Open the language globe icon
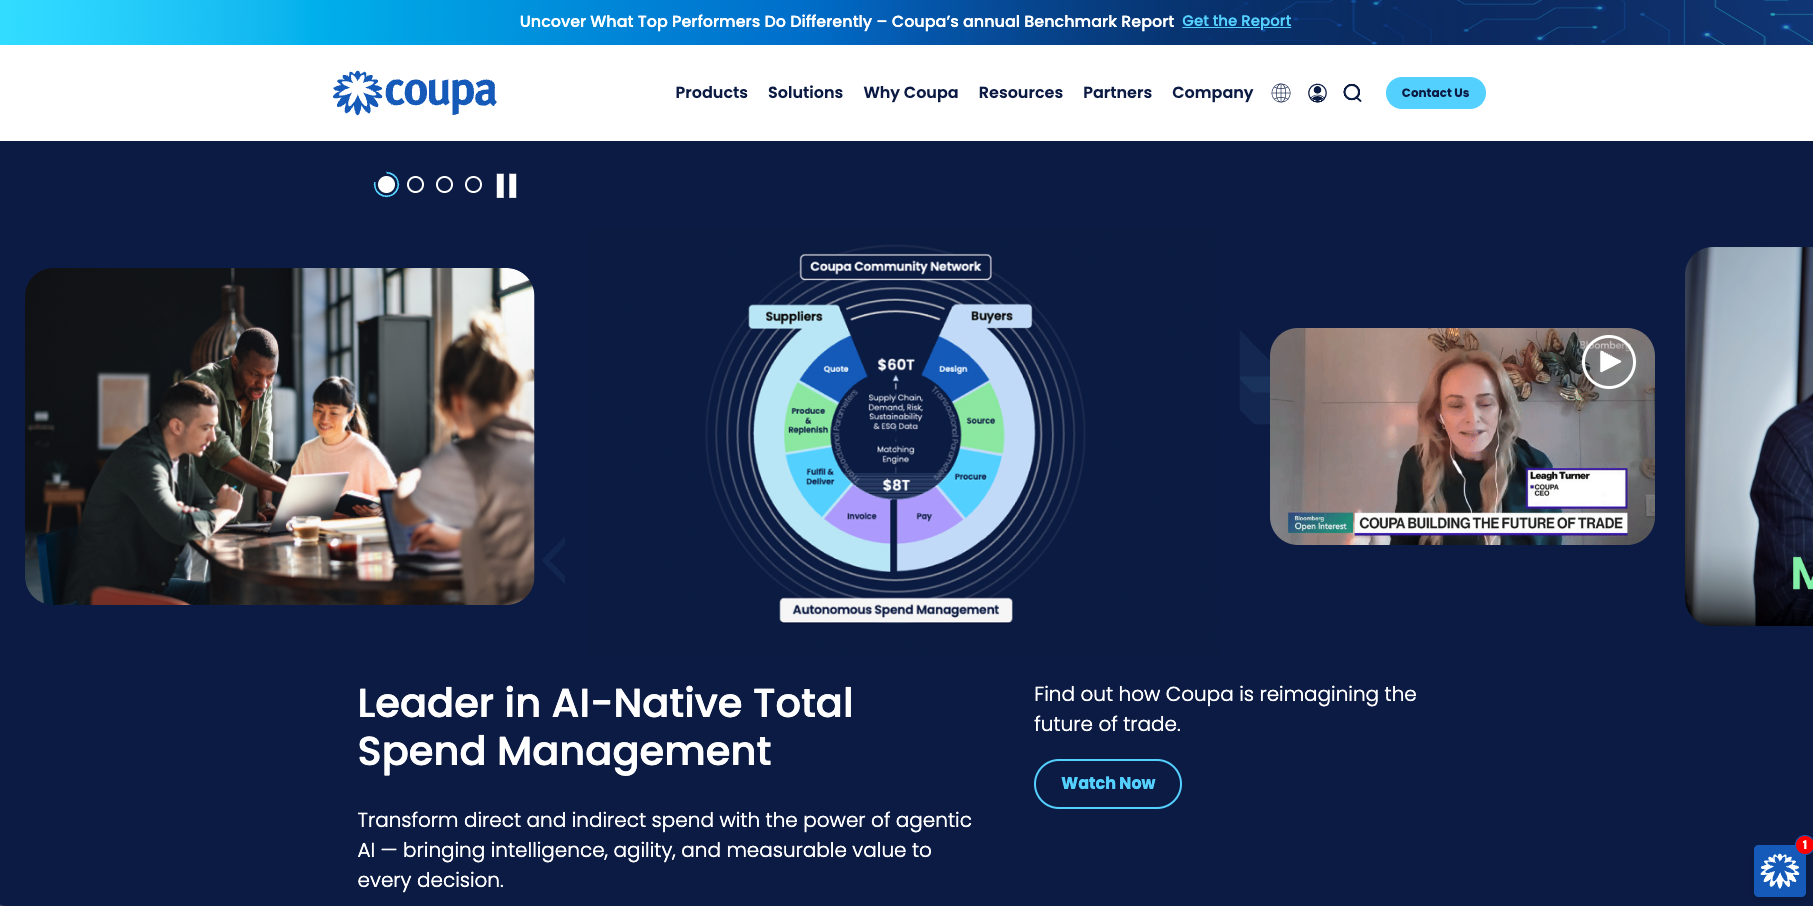The image size is (1813, 906). click(1281, 93)
